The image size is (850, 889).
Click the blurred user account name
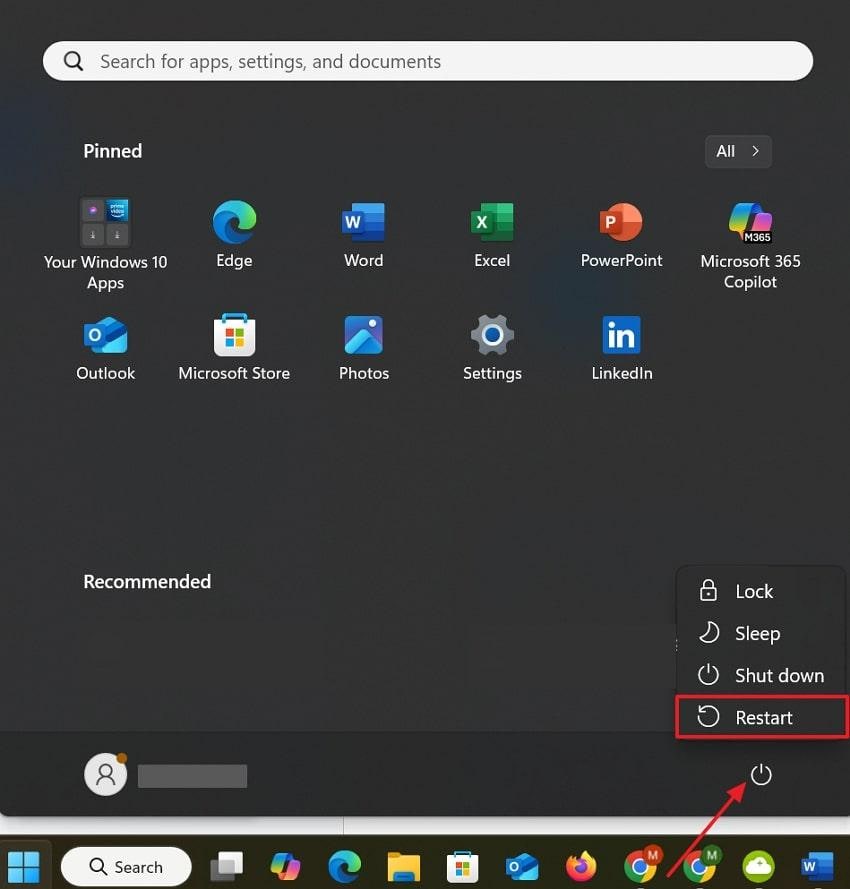192,776
